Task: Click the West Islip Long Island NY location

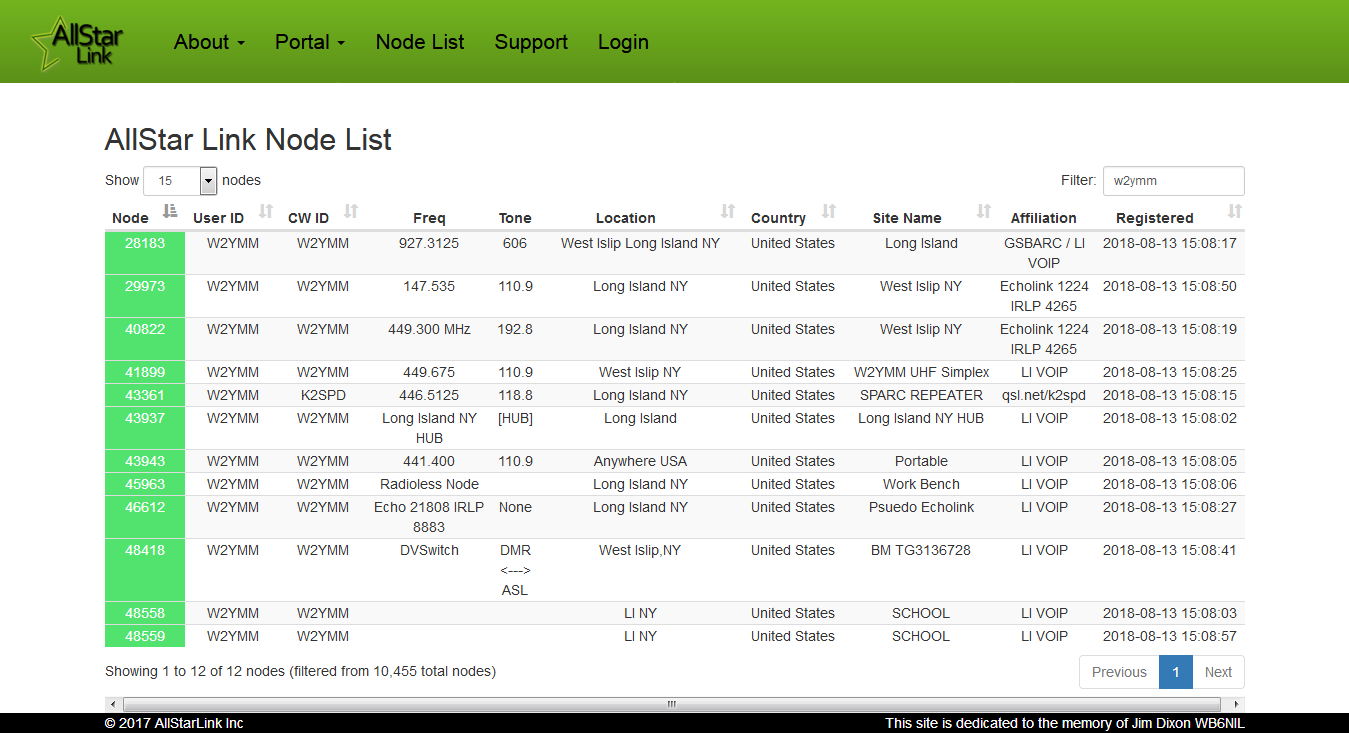Action: tap(640, 243)
